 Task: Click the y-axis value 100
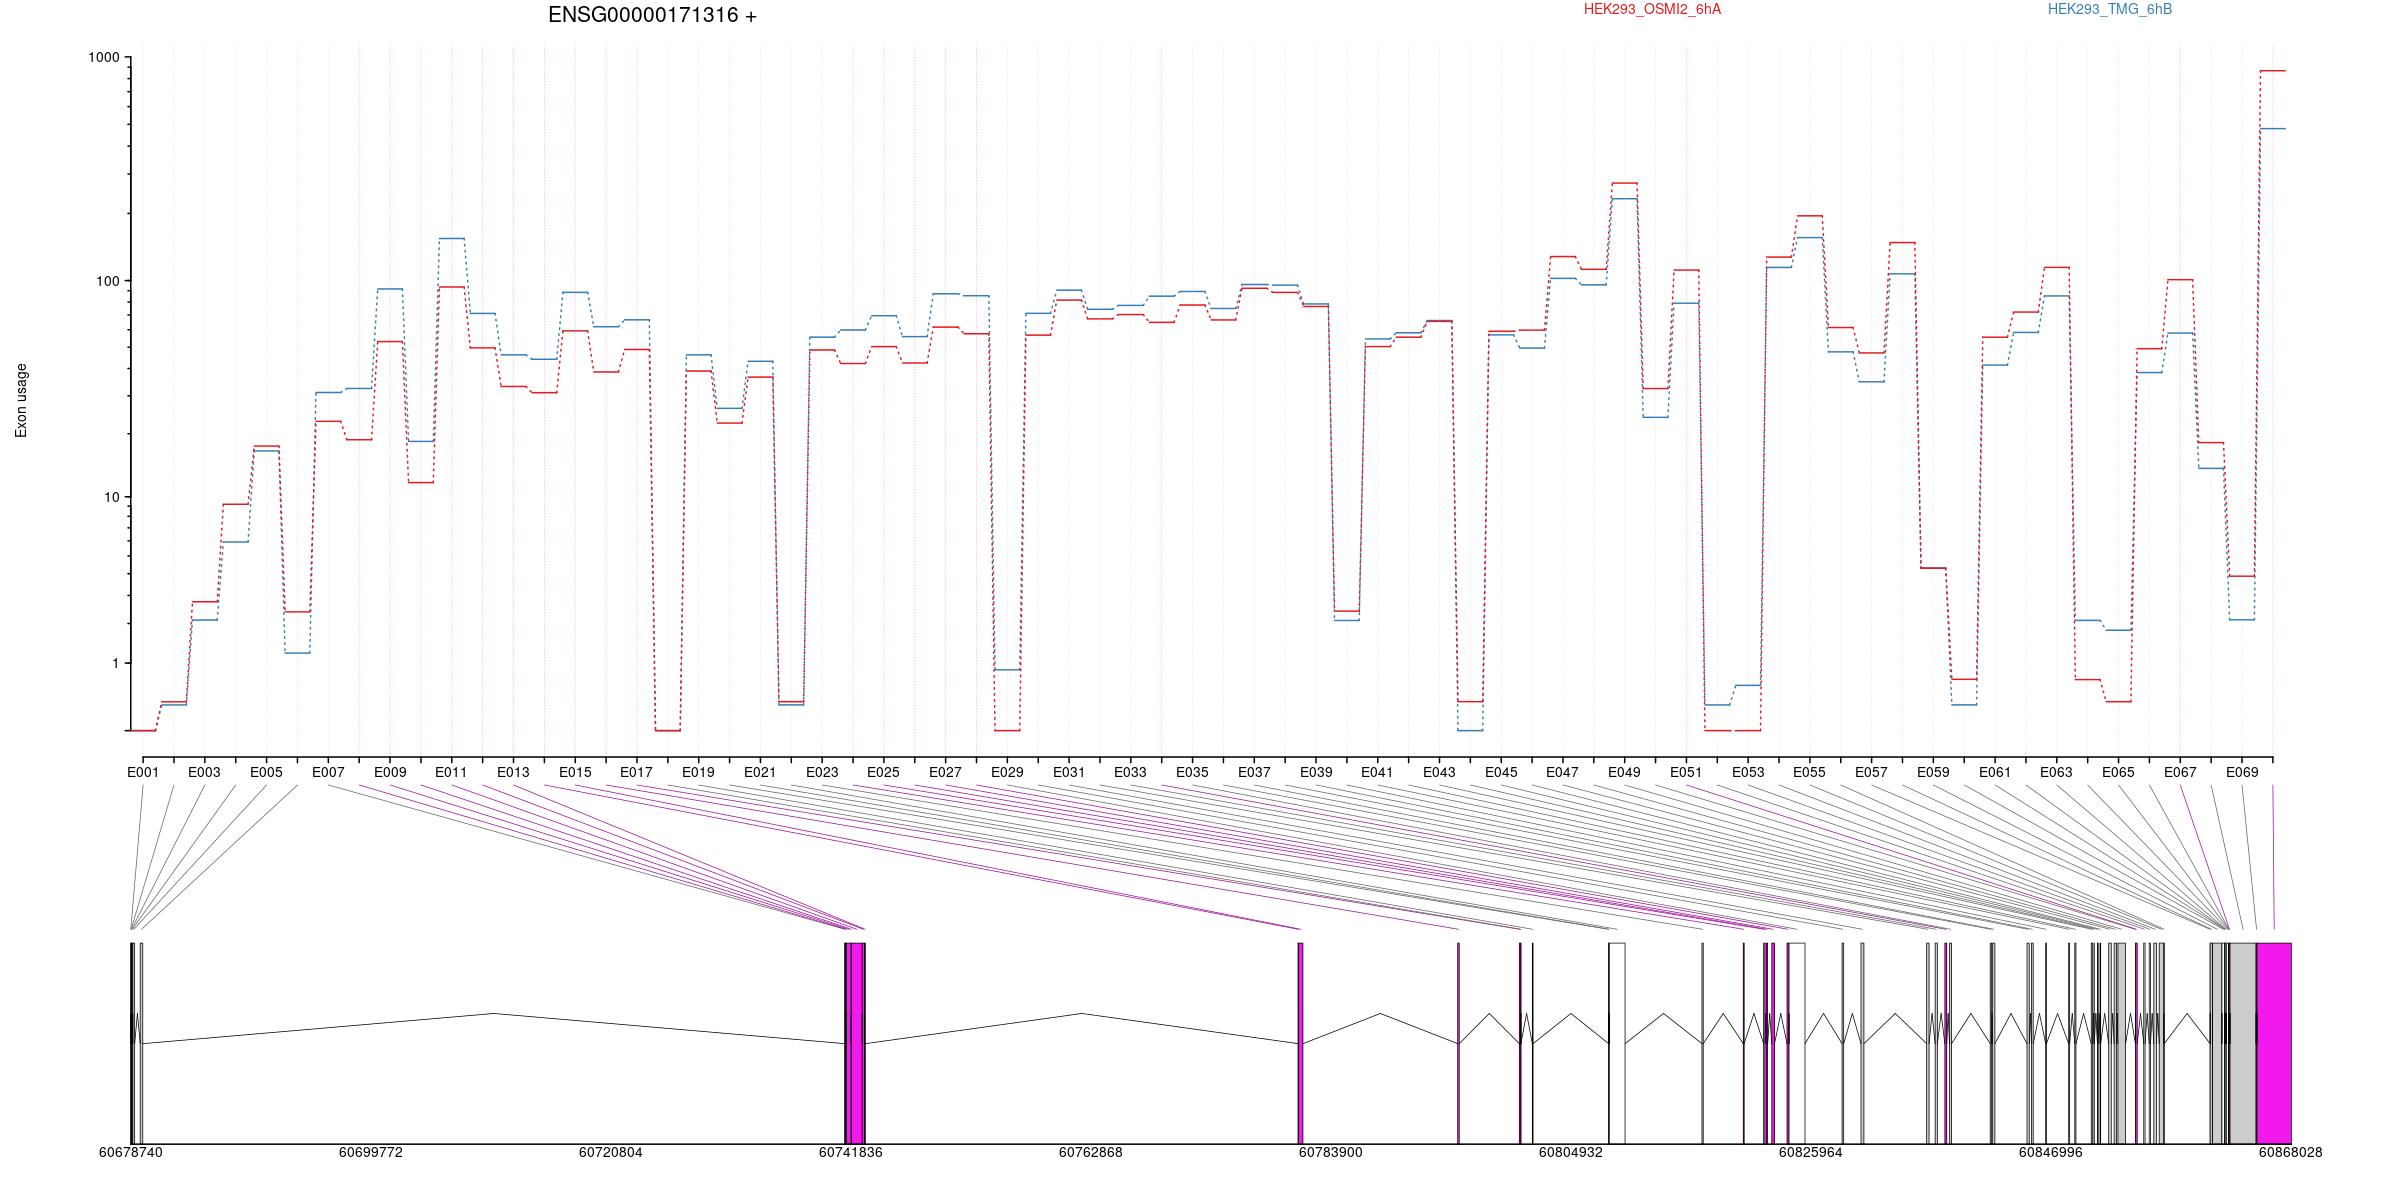pos(108,281)
